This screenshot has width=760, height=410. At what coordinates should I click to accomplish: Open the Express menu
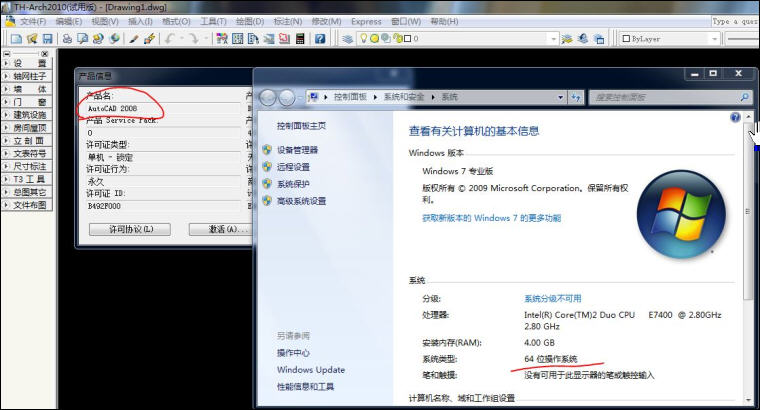coord(366,21)
